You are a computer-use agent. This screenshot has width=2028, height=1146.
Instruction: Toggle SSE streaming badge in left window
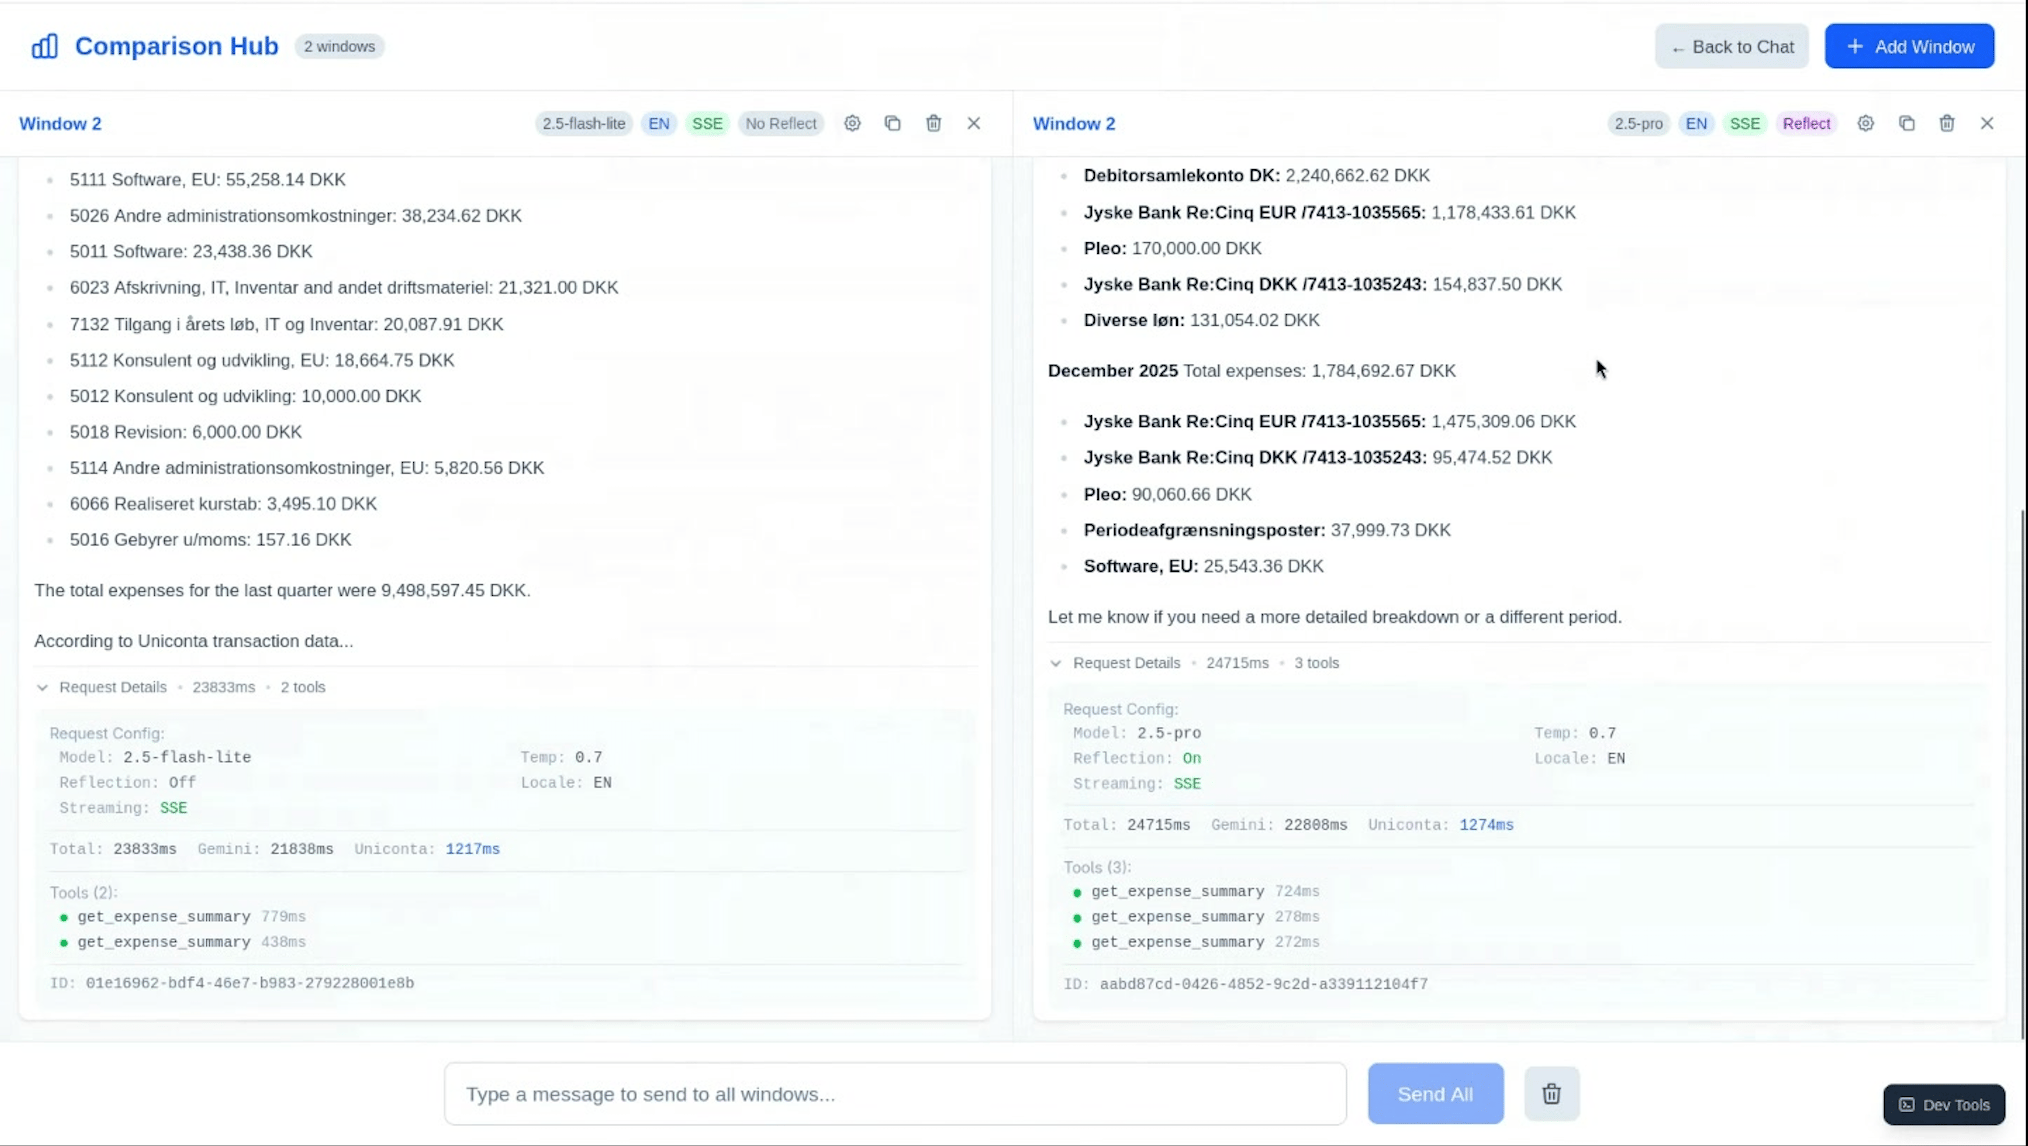click(x=706, y=123)
